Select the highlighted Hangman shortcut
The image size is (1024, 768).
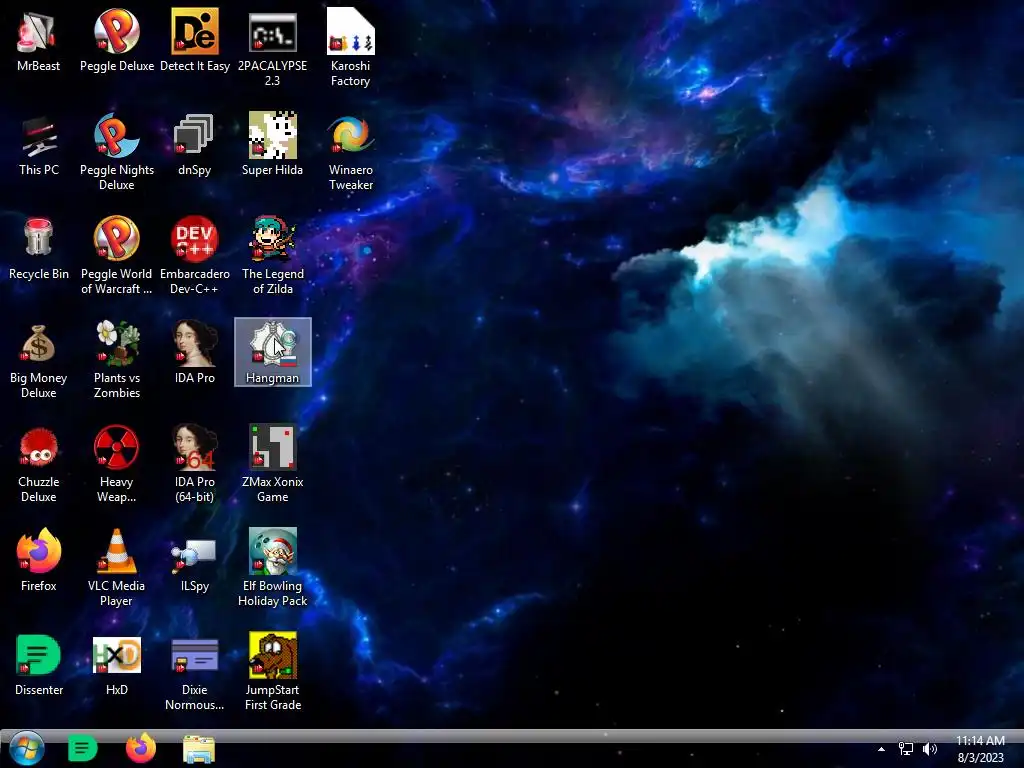coord(272,351)
